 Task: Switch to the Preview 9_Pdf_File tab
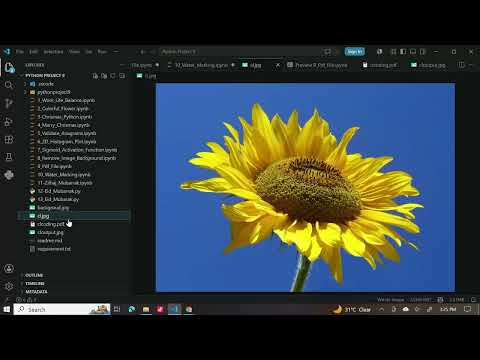tap(317, 65)
